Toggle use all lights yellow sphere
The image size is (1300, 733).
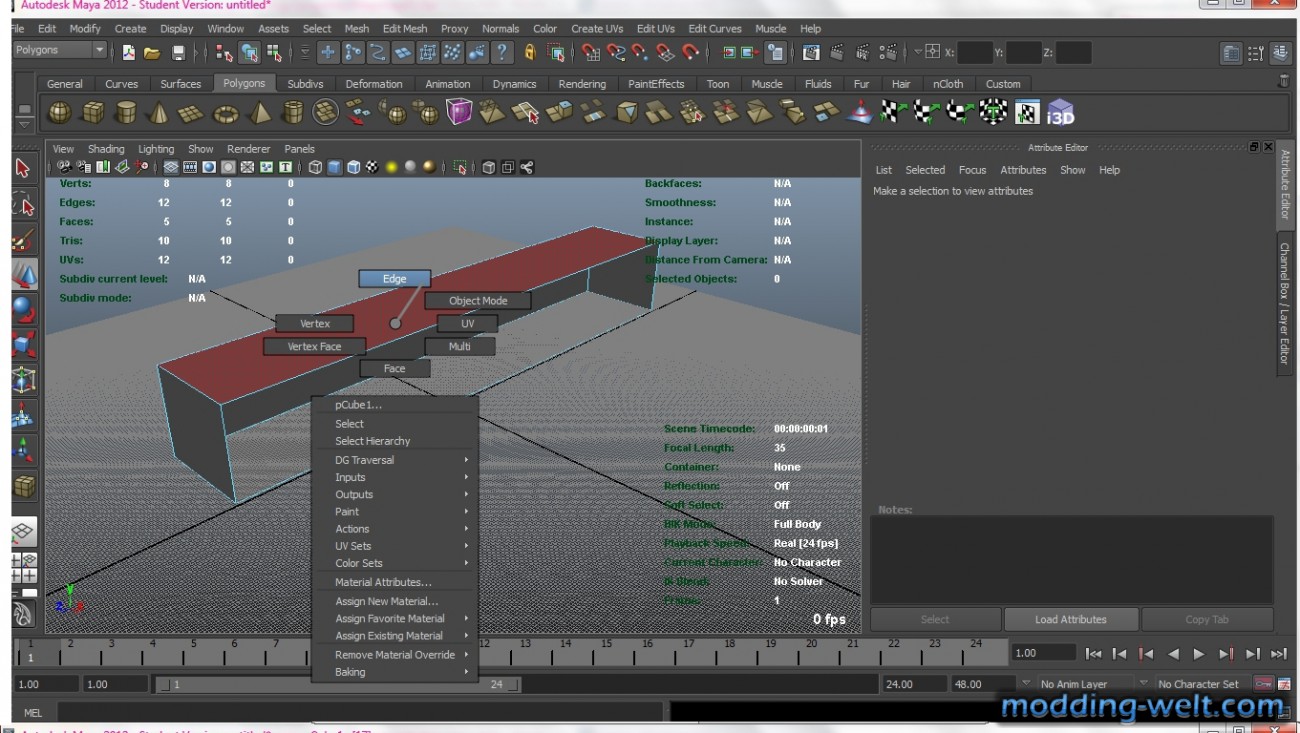point(391,167)
